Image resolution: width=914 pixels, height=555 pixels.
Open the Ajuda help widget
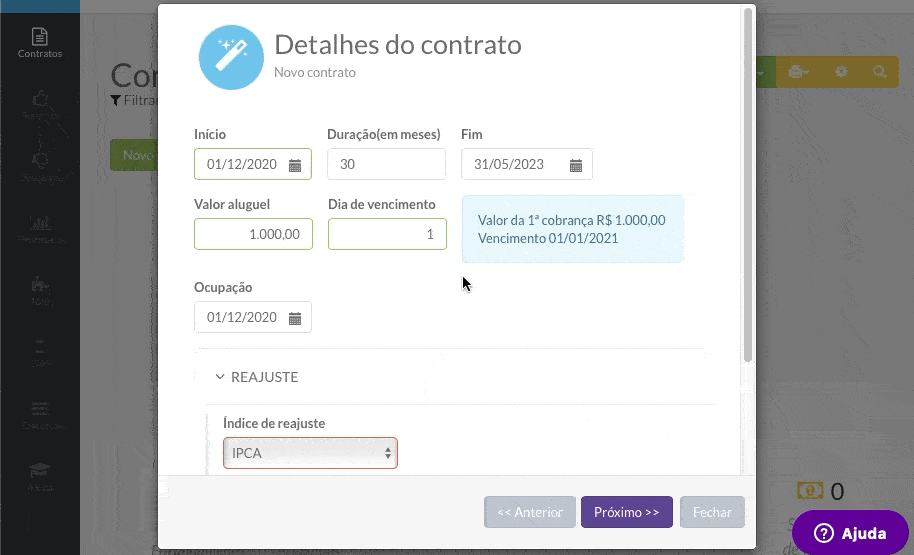(x=851, y=533)
